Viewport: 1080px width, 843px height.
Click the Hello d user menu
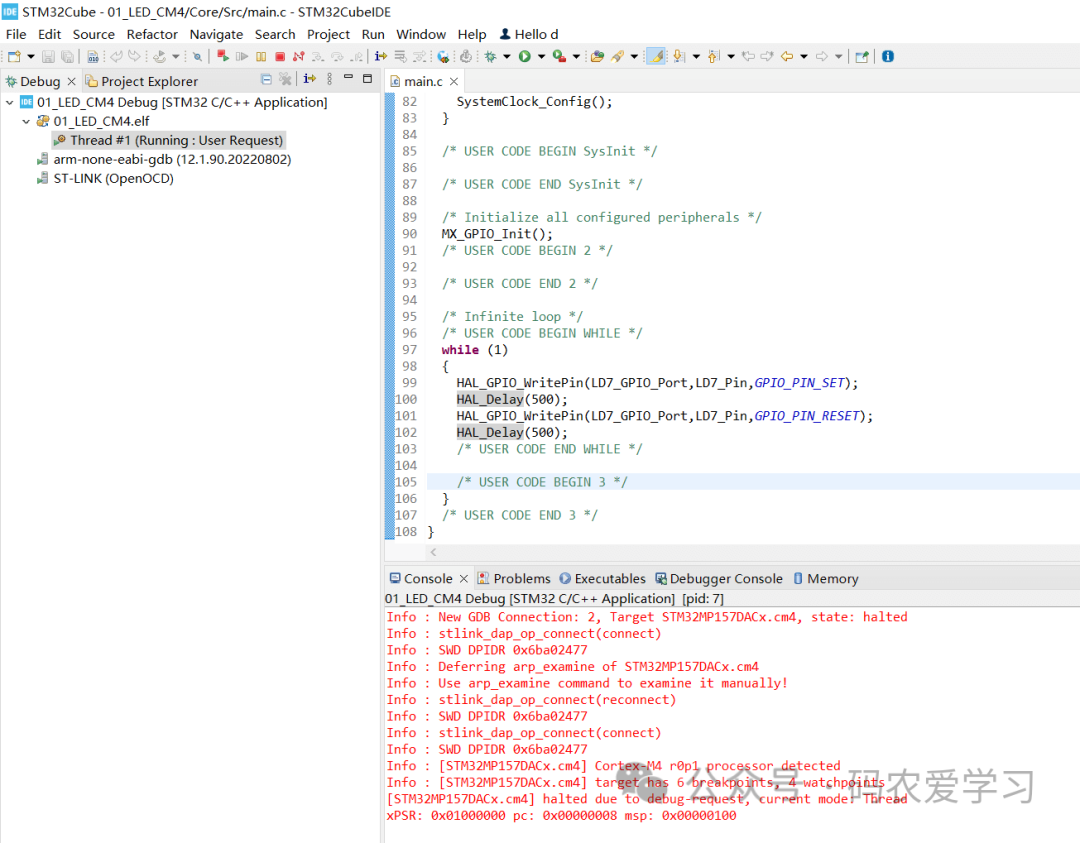529,34
